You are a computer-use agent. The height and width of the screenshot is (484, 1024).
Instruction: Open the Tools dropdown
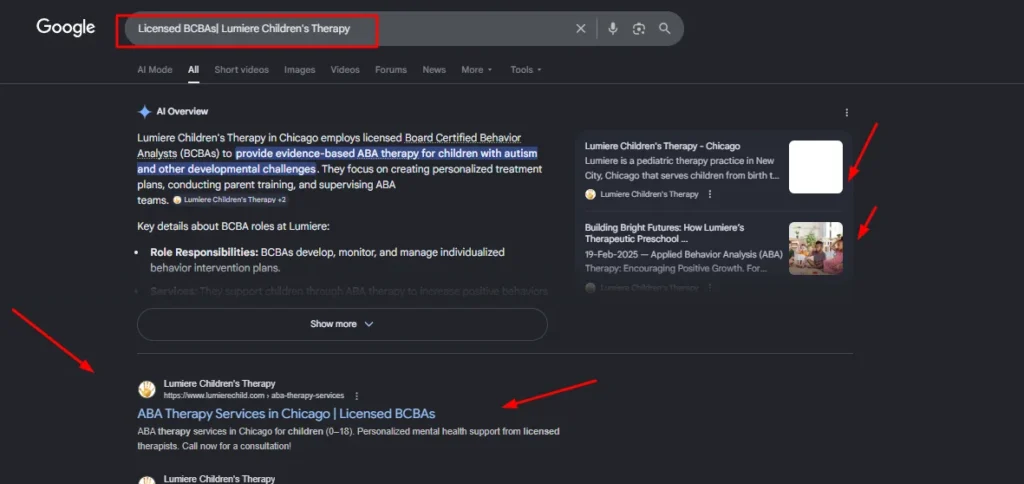[526, 70]
